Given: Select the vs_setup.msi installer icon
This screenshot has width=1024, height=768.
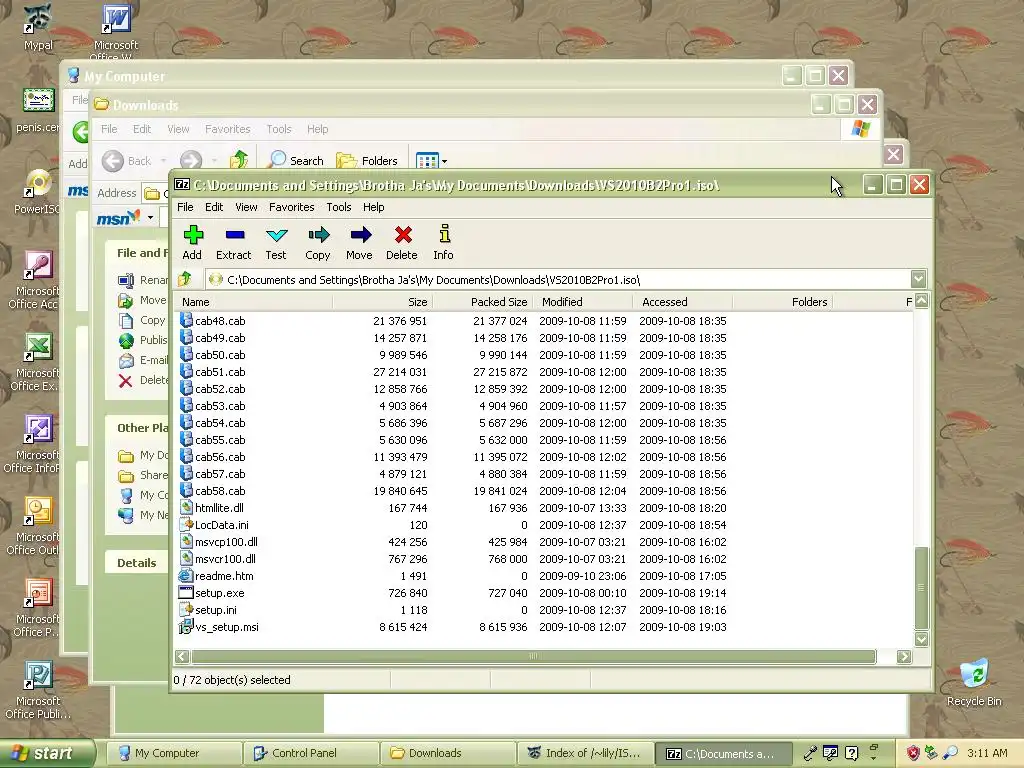Looking at the screenshot, I should (x=185, y=626).
